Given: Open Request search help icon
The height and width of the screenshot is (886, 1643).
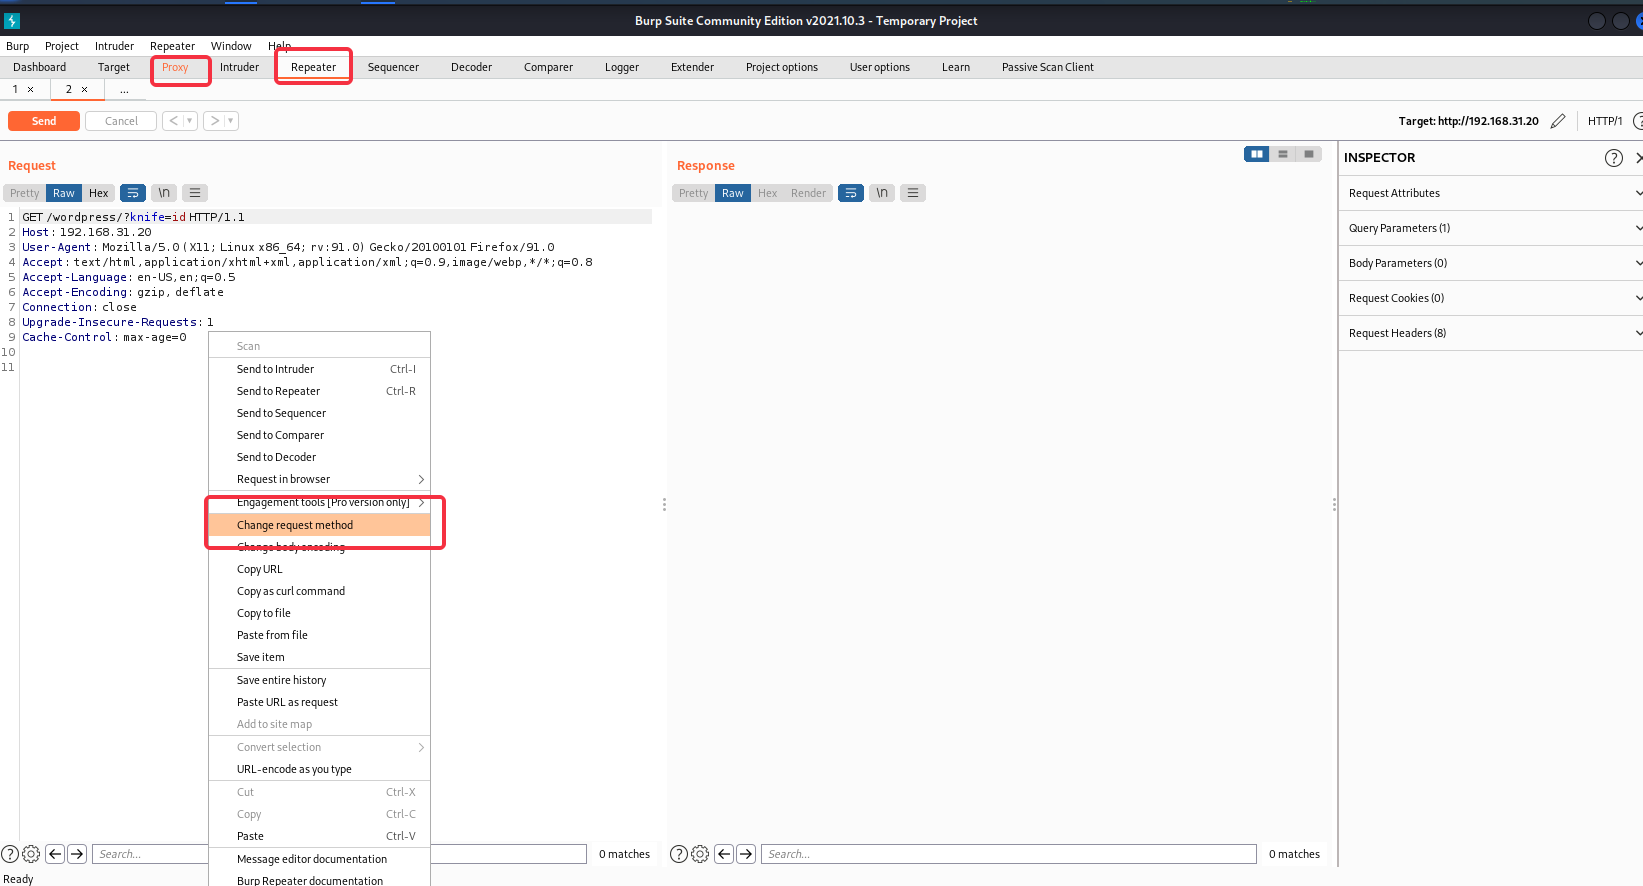Looking at the screenshot, I should (x=10, y=854).
